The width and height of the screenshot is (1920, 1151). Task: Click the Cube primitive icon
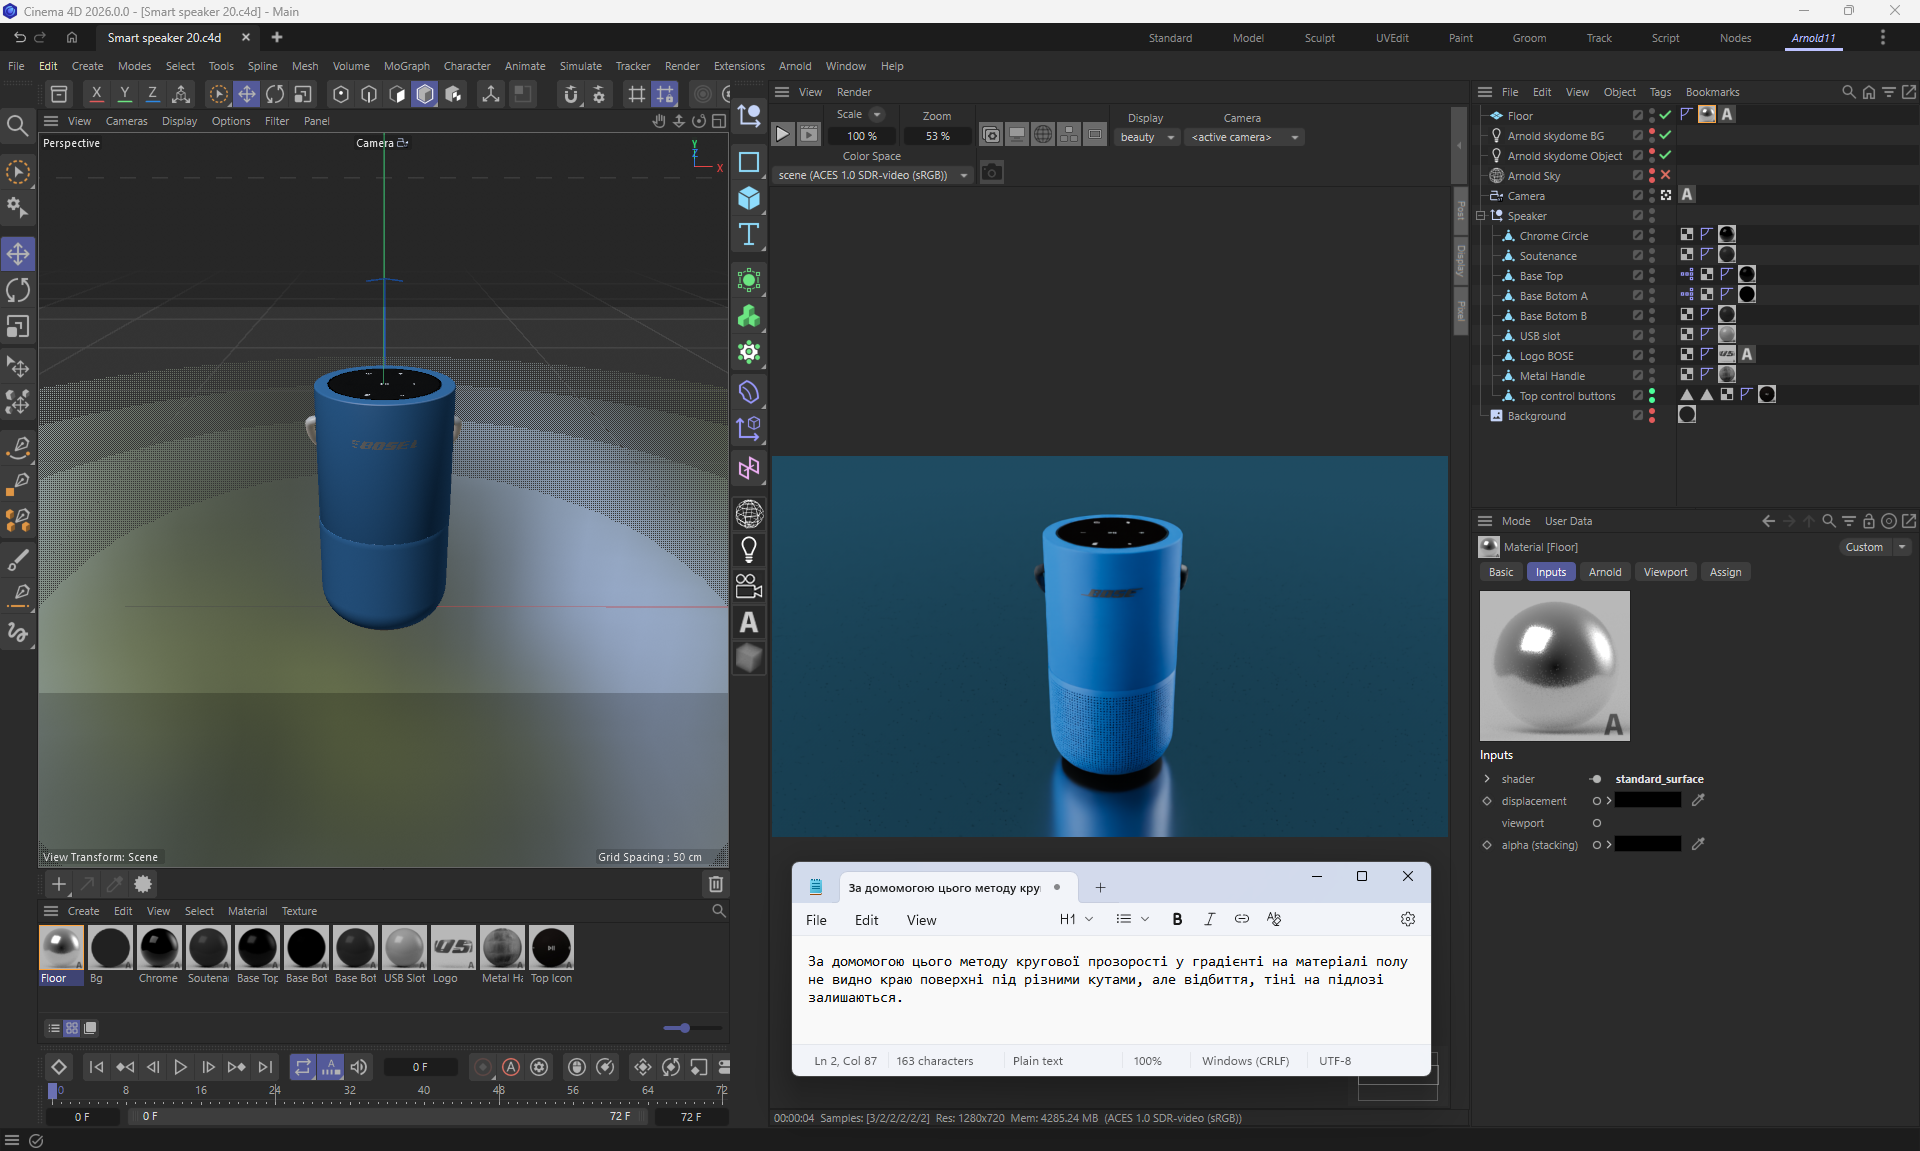click(x=748, y=198)
